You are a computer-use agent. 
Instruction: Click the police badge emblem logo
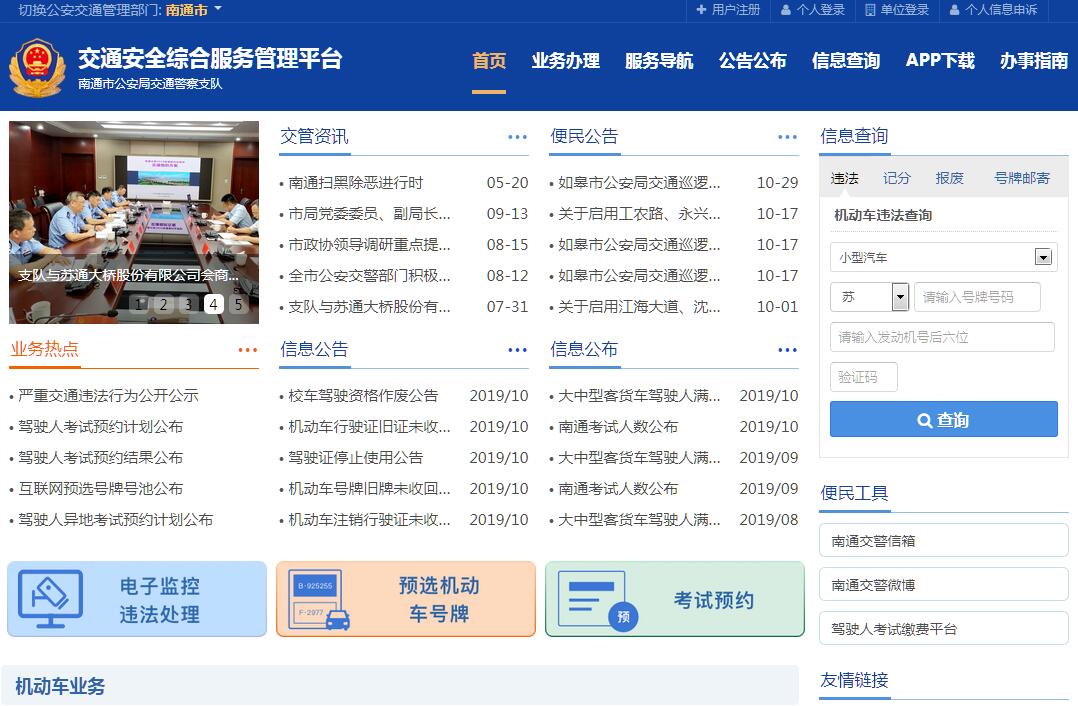click(x=37, y=69)
